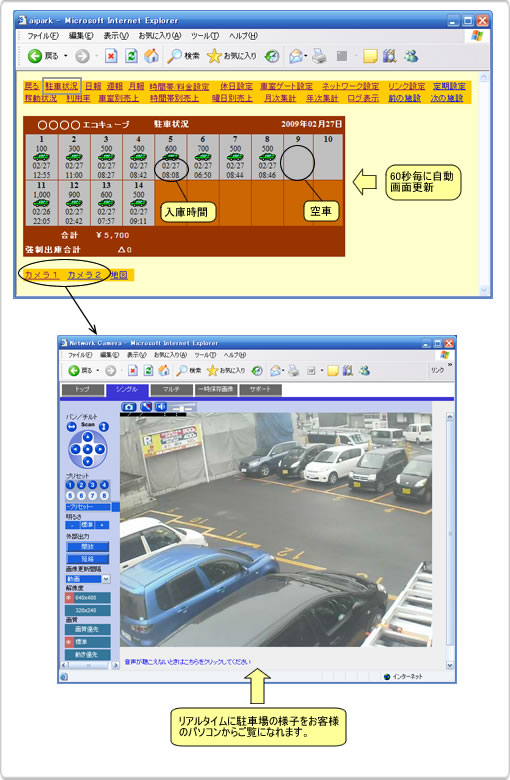Click Refresh icon in aipark window toolbar
Screen dimensions: 510x780
click(131, 56)
